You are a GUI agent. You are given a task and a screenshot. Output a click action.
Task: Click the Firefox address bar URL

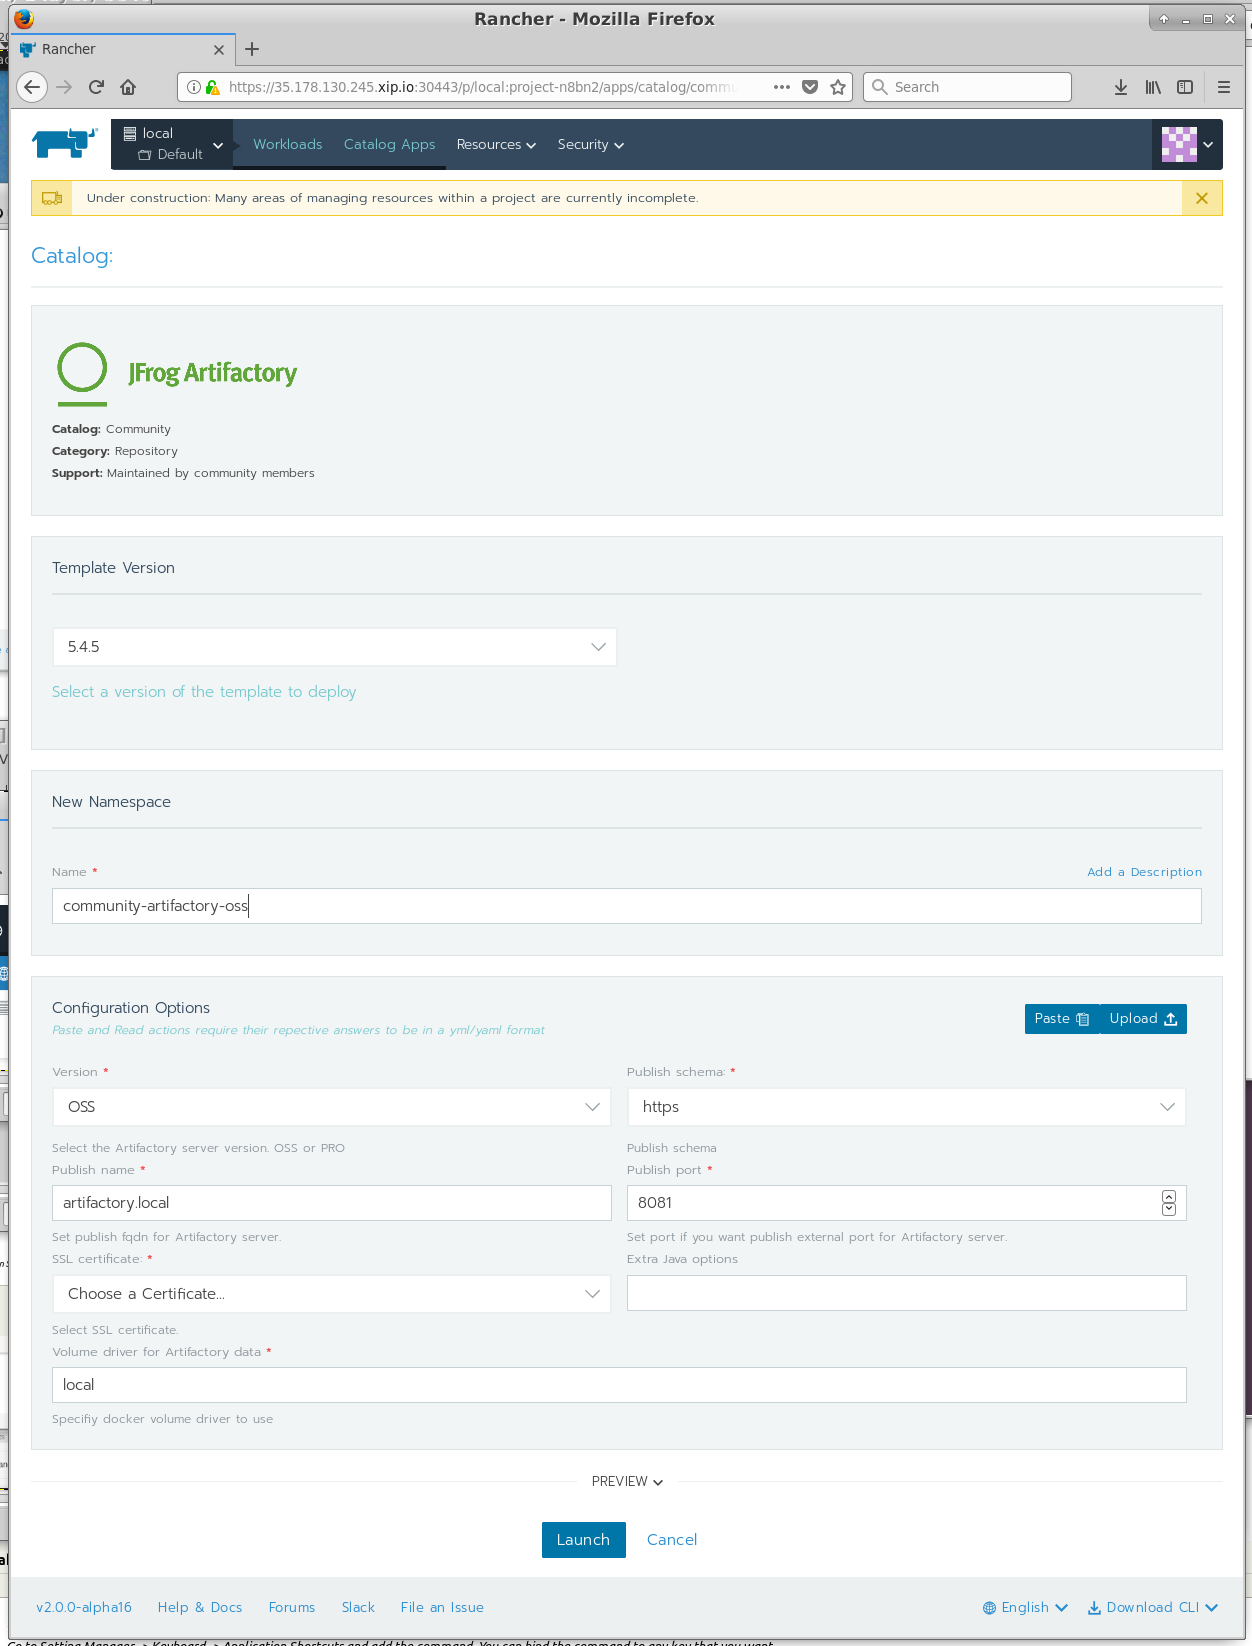click(x=483, y=87)
